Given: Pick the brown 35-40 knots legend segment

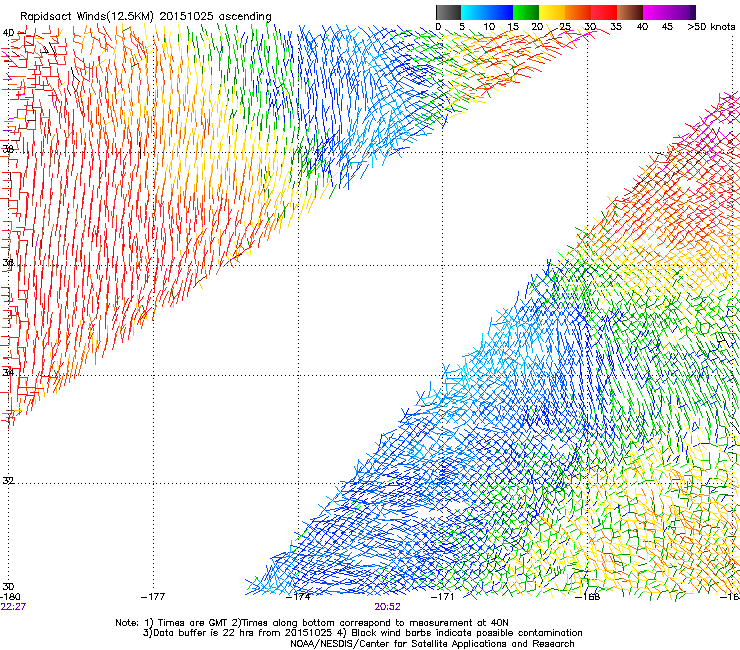Looking at the screenshot, I should (630, 12).
